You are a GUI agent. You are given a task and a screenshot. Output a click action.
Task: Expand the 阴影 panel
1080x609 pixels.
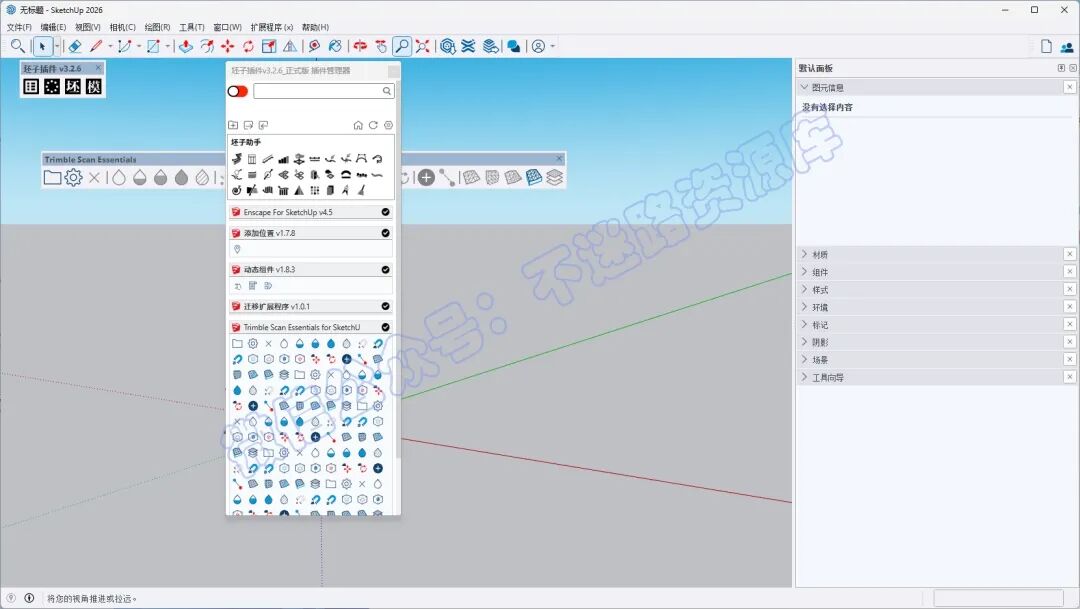click(804, 342)
